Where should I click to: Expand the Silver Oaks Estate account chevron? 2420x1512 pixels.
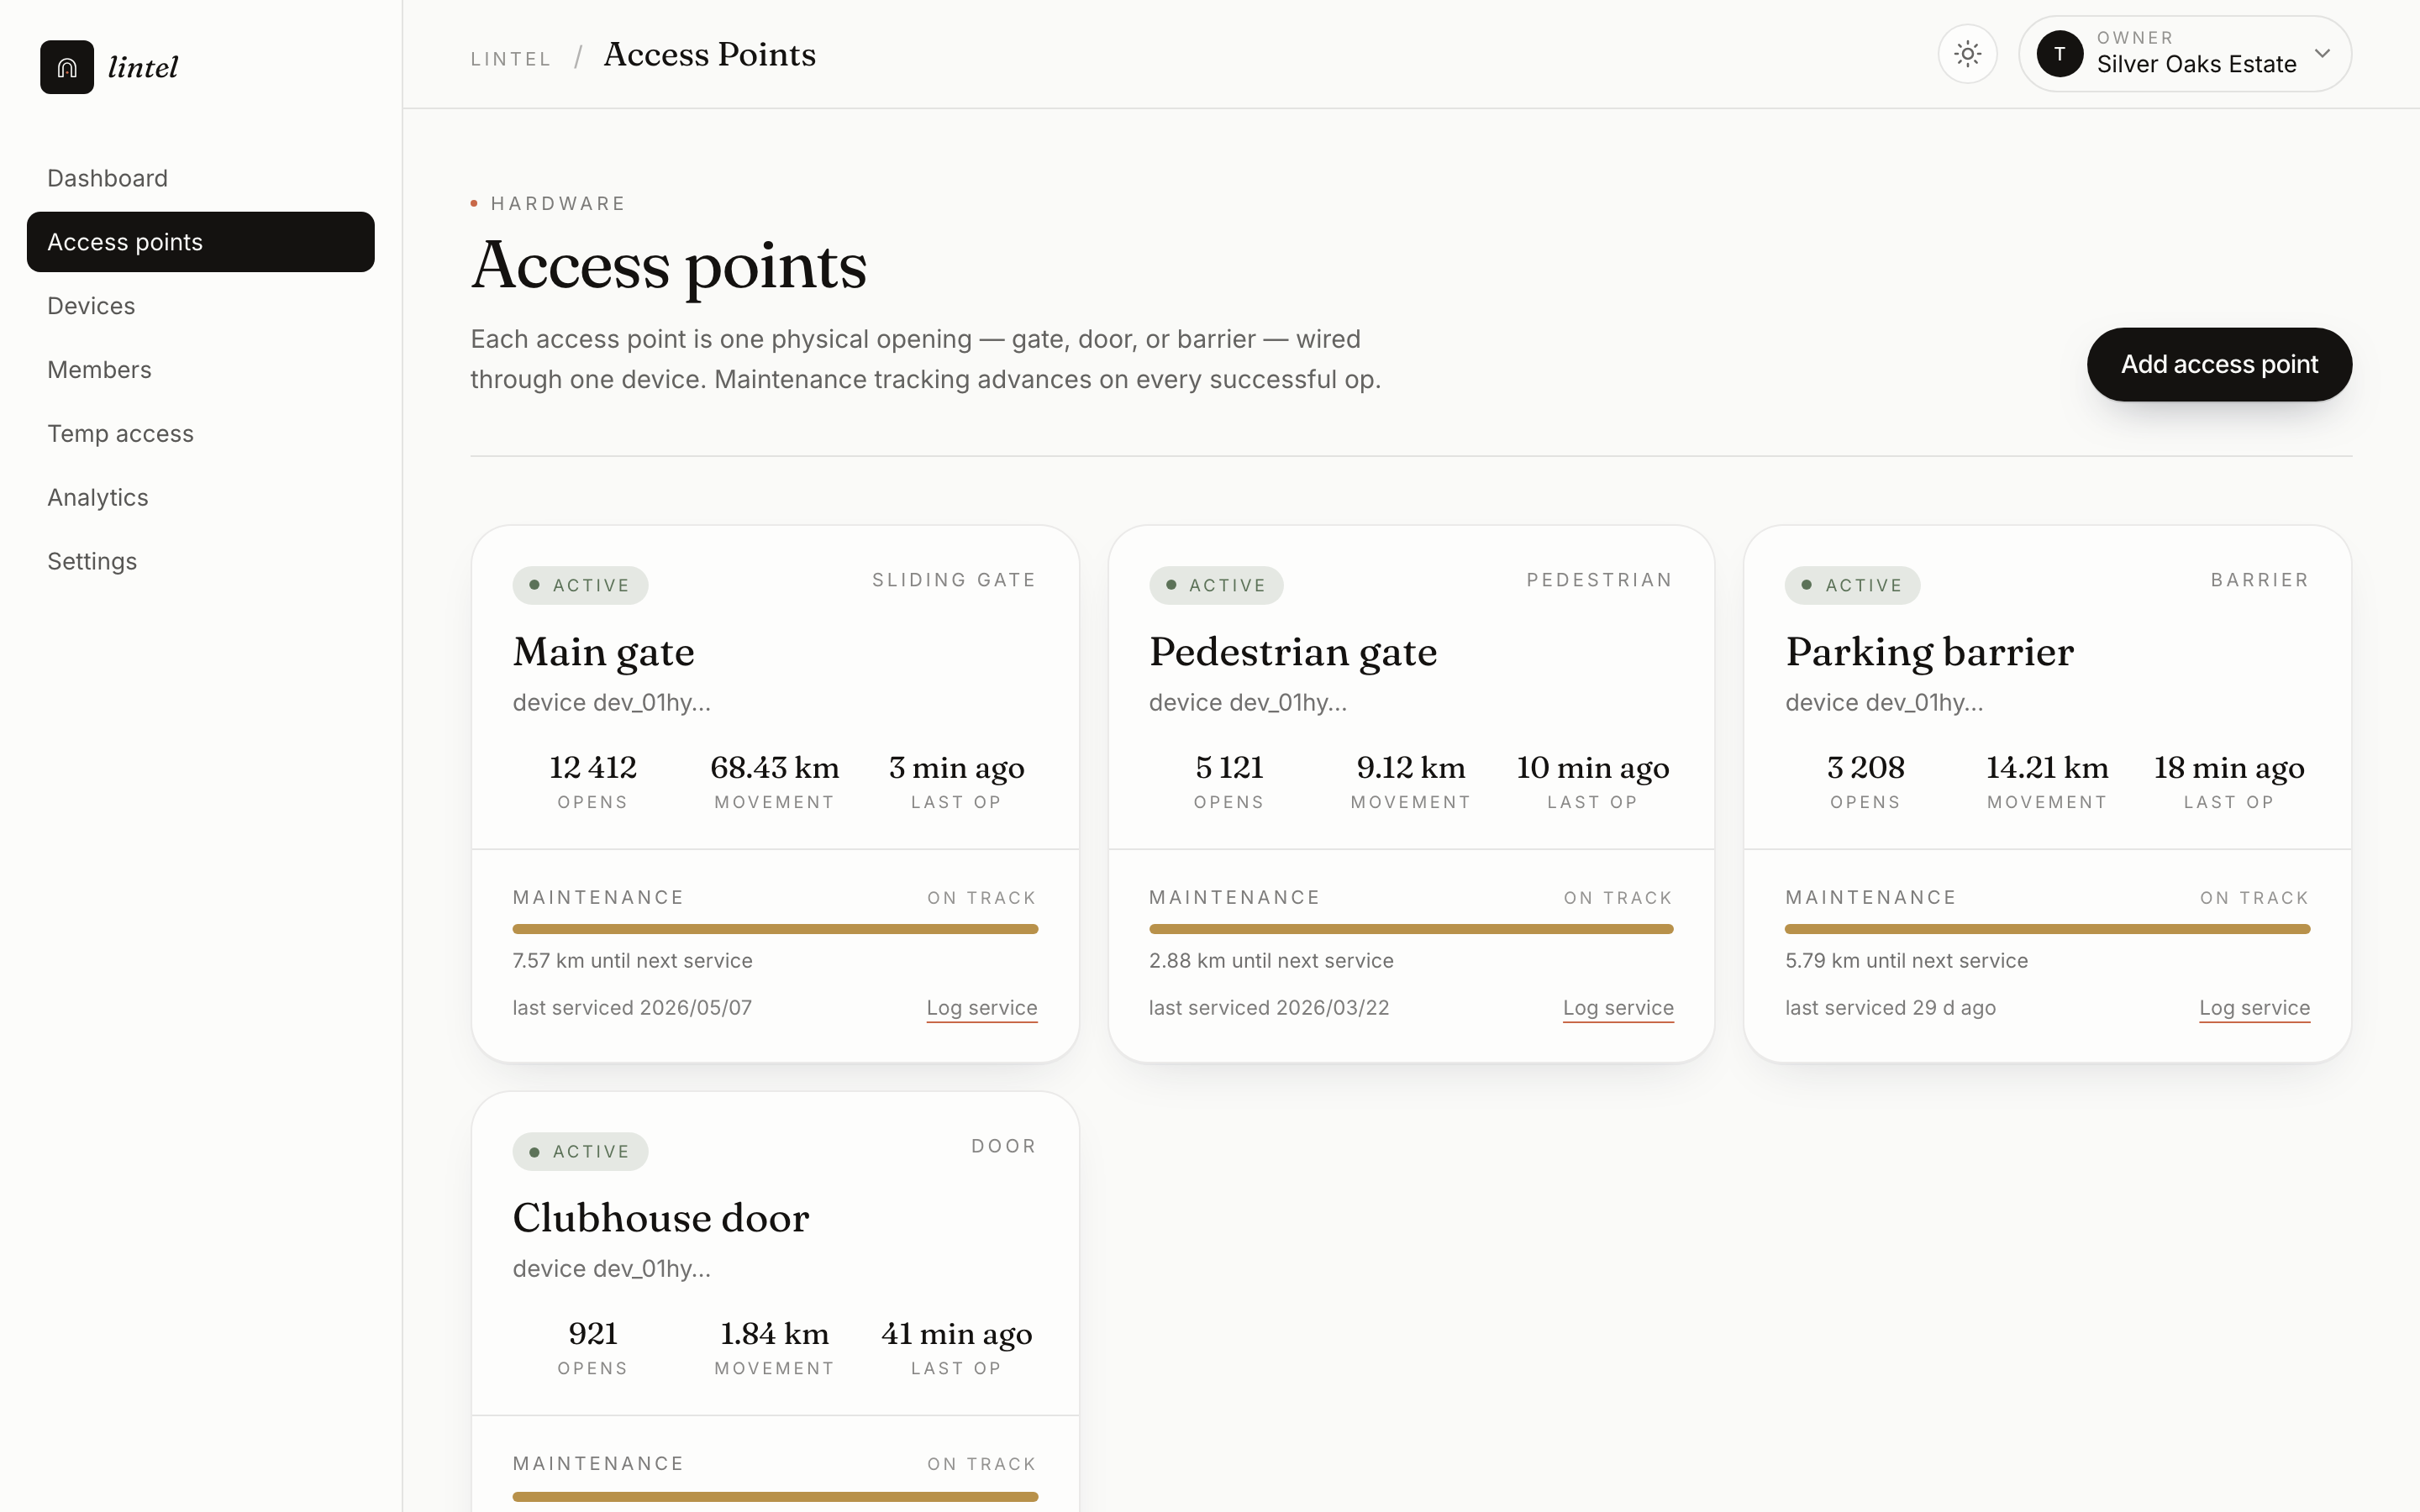pyautogui.click(x=2322, y=54)
